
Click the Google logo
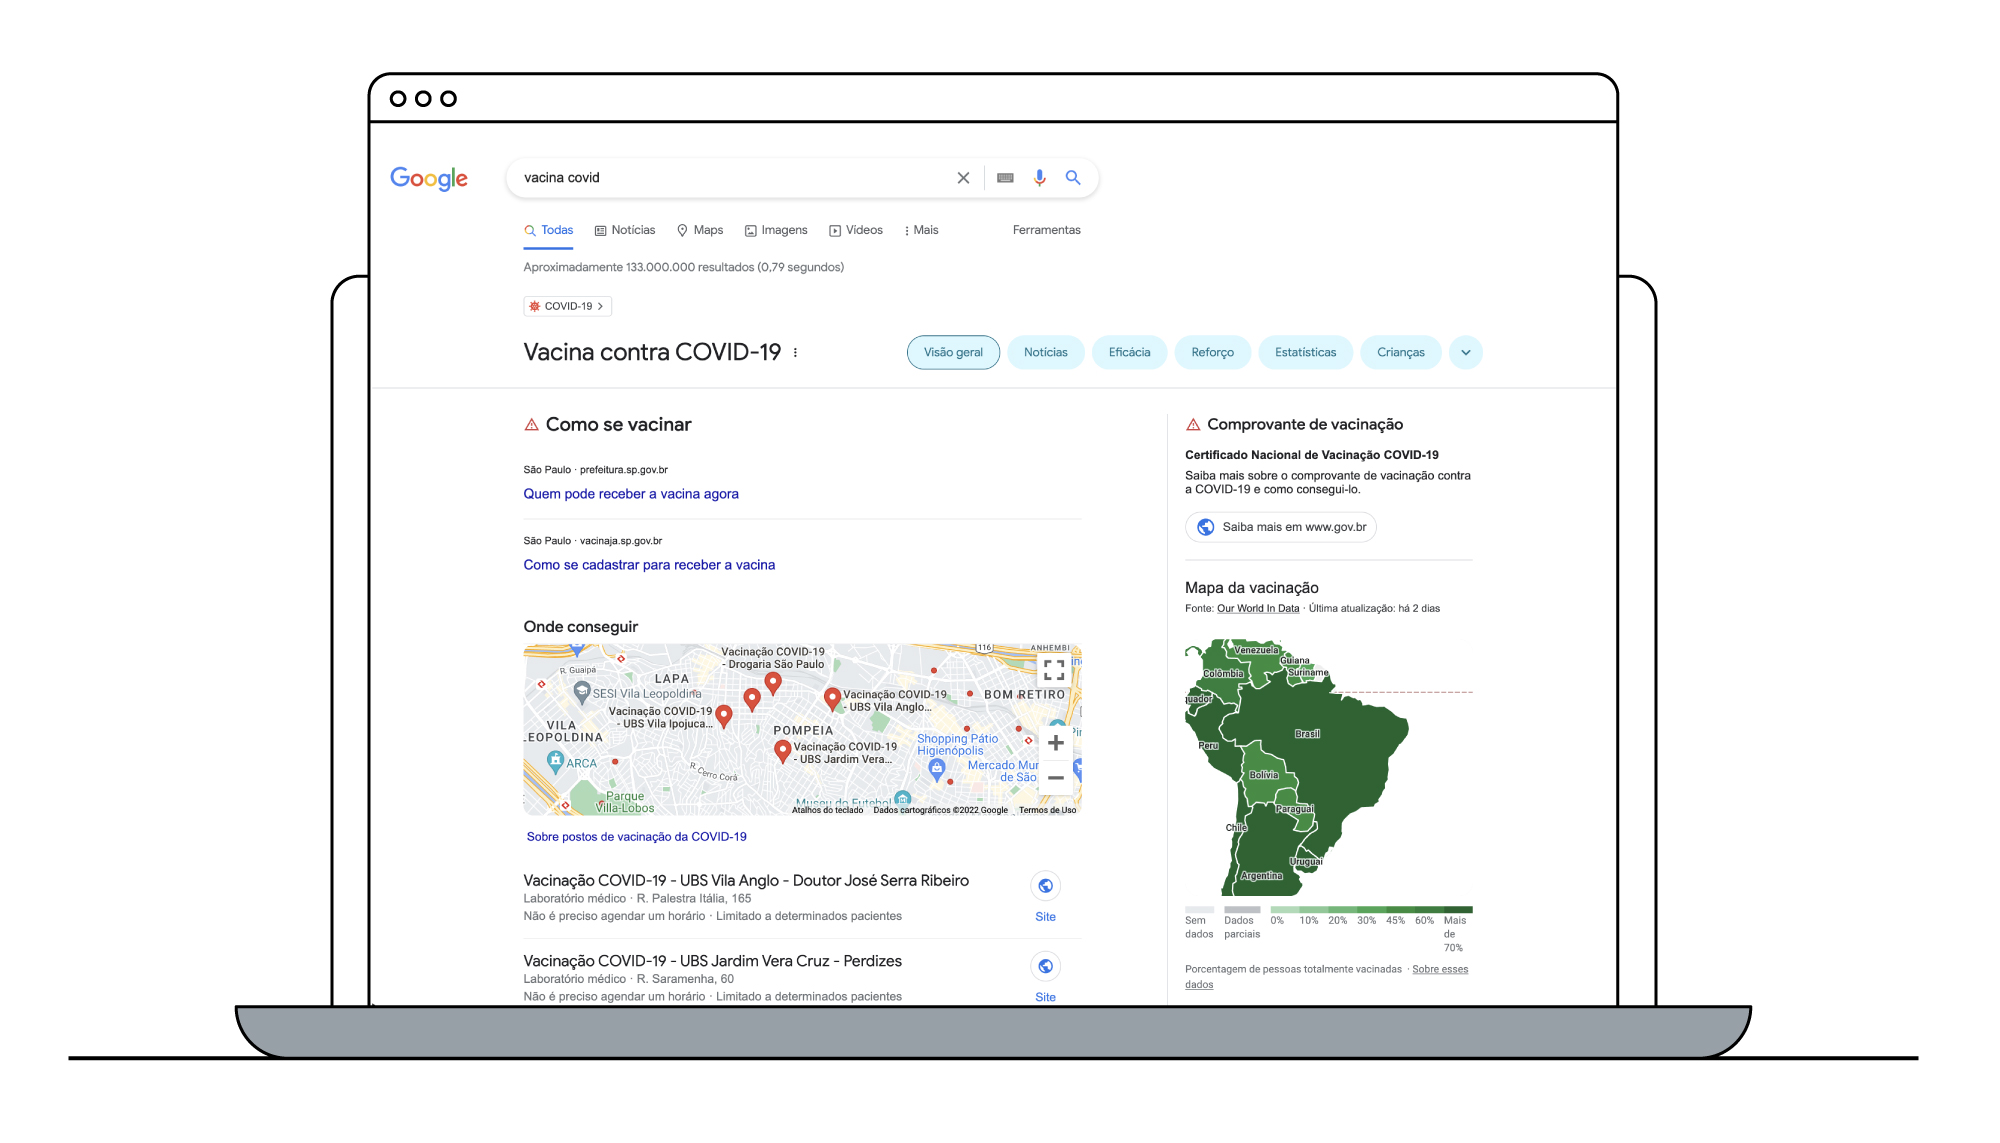pos(429,178)
